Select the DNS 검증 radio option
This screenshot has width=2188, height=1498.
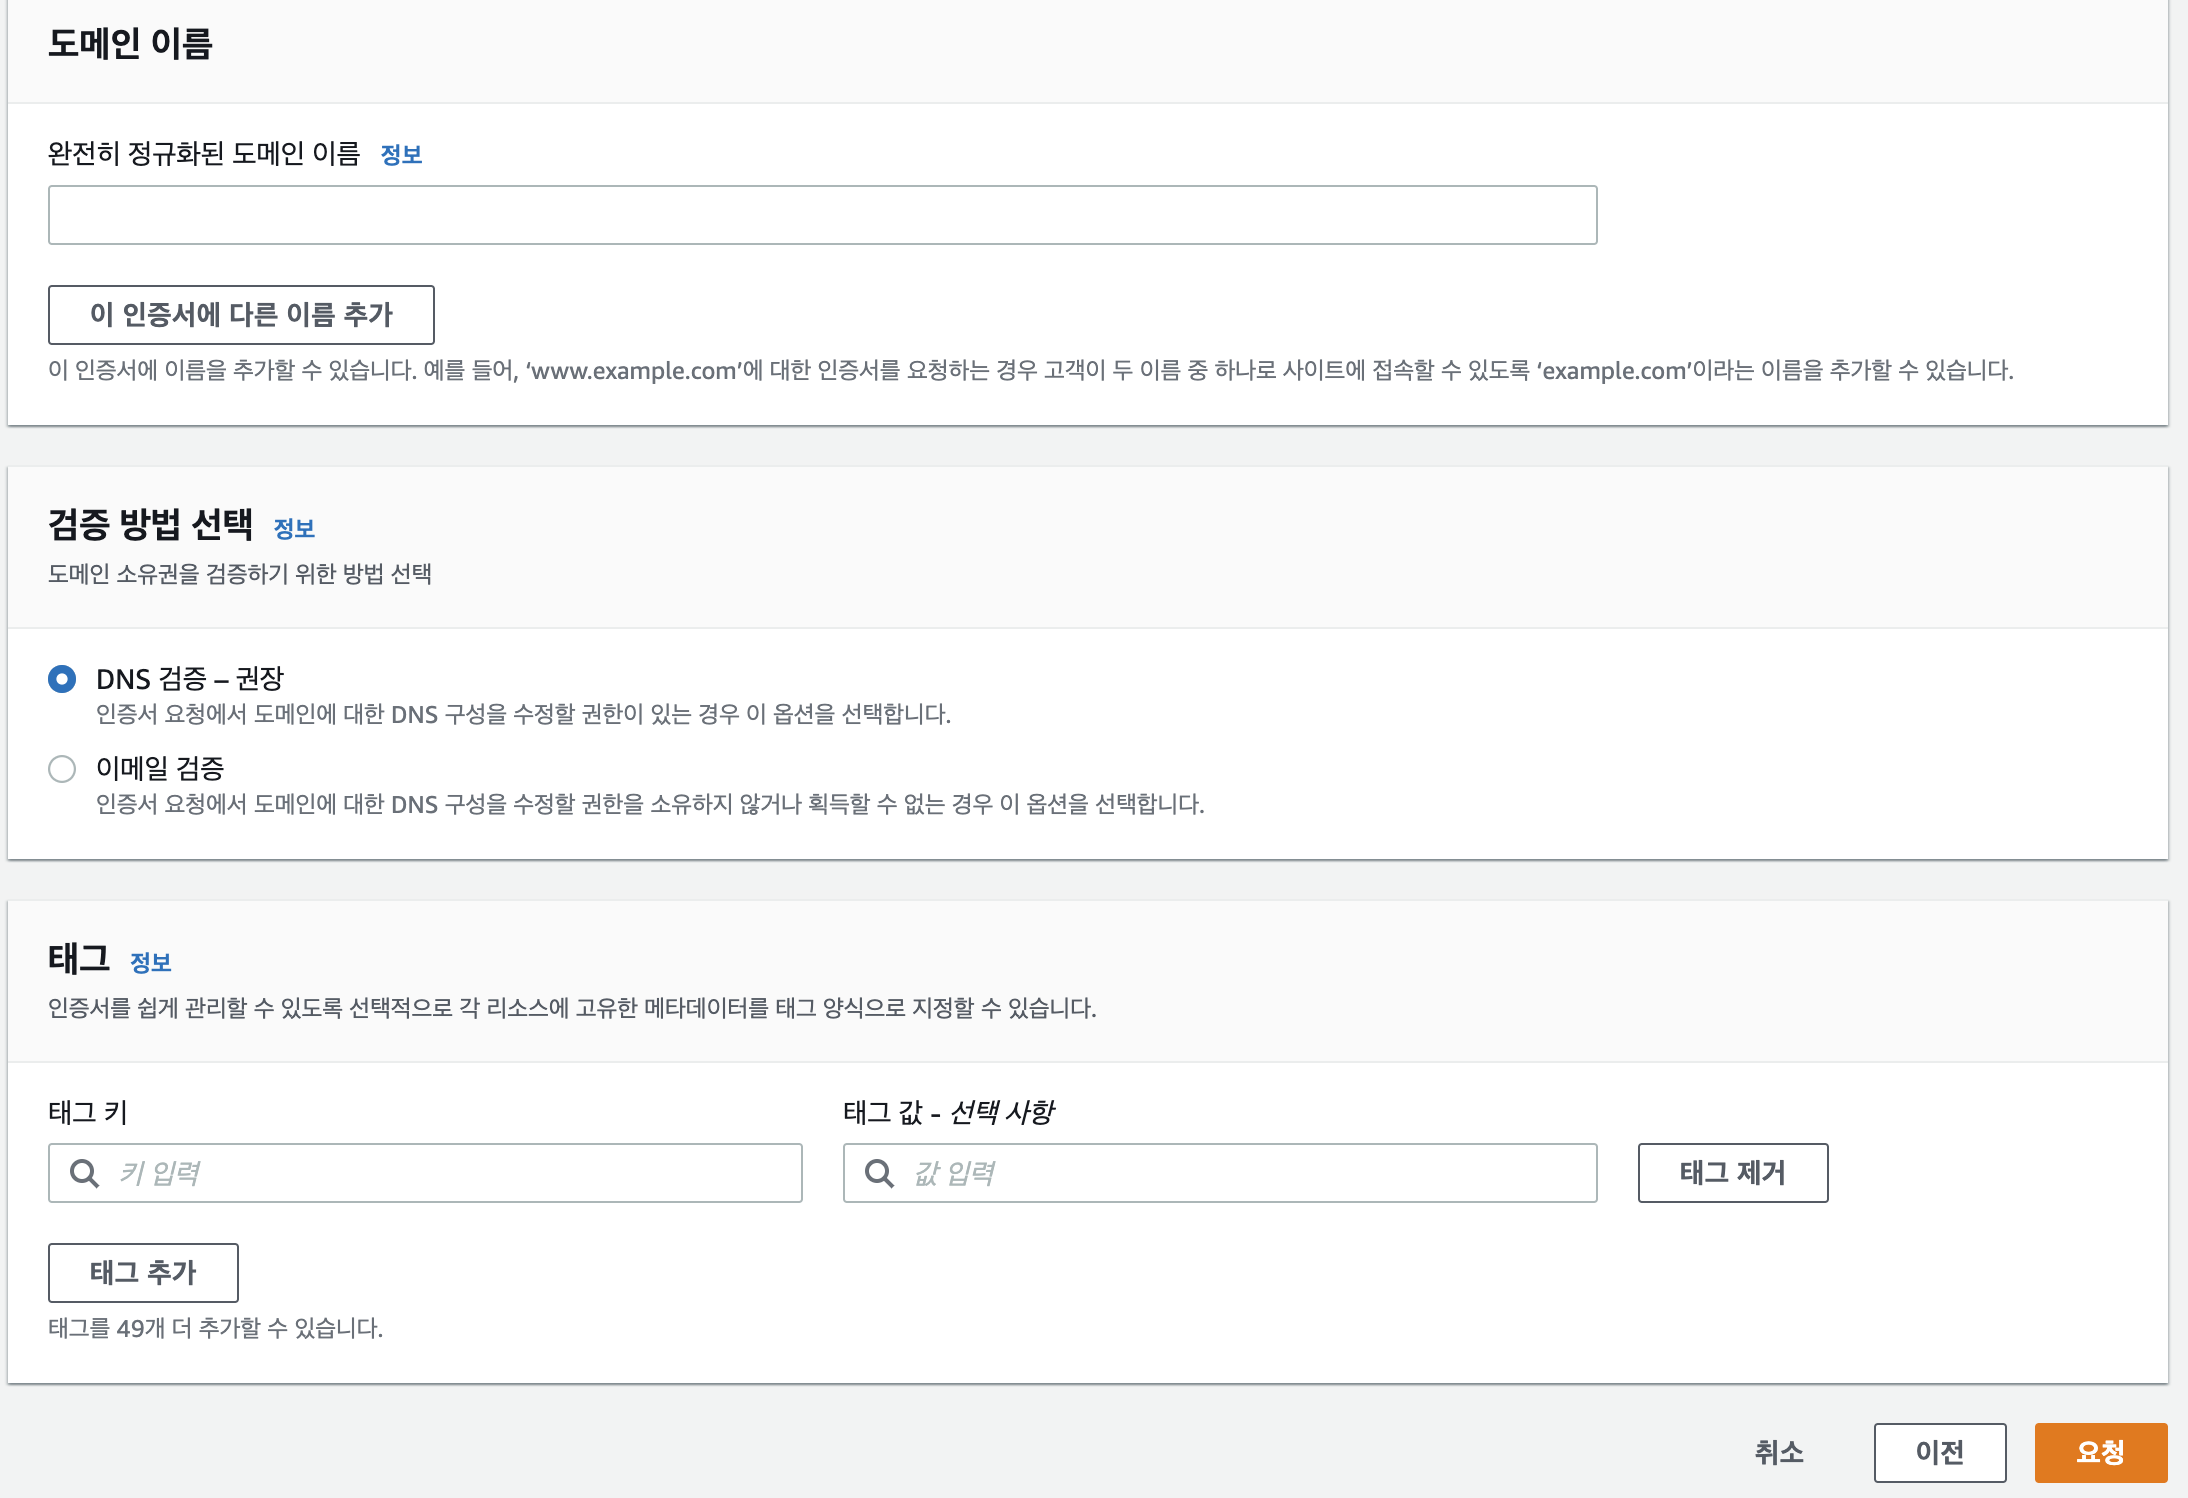point(62,679)
